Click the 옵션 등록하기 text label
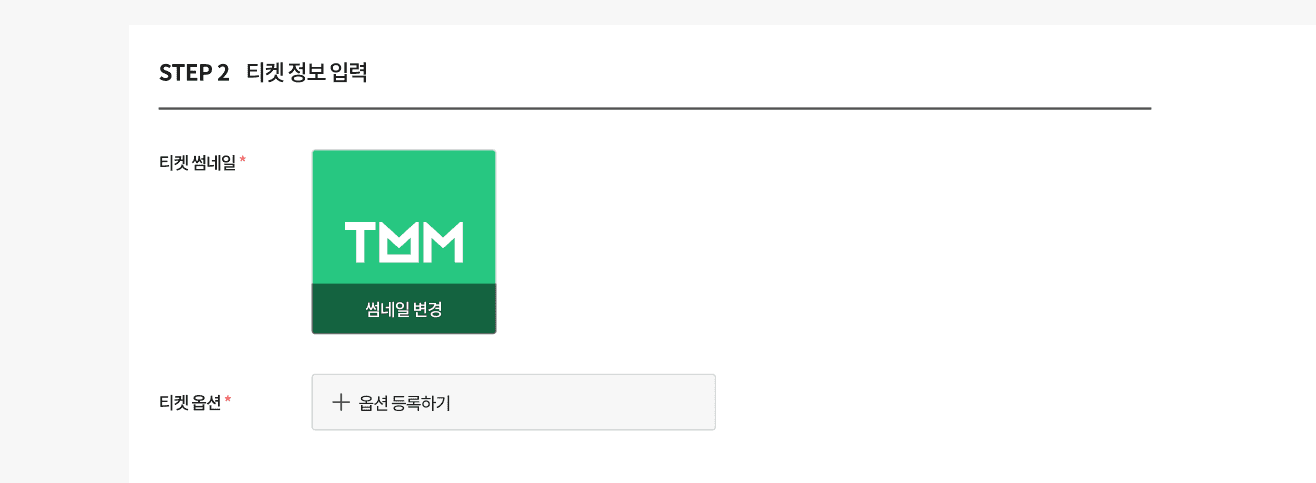This screenshot has width=1316, height=483. [405, 403]
